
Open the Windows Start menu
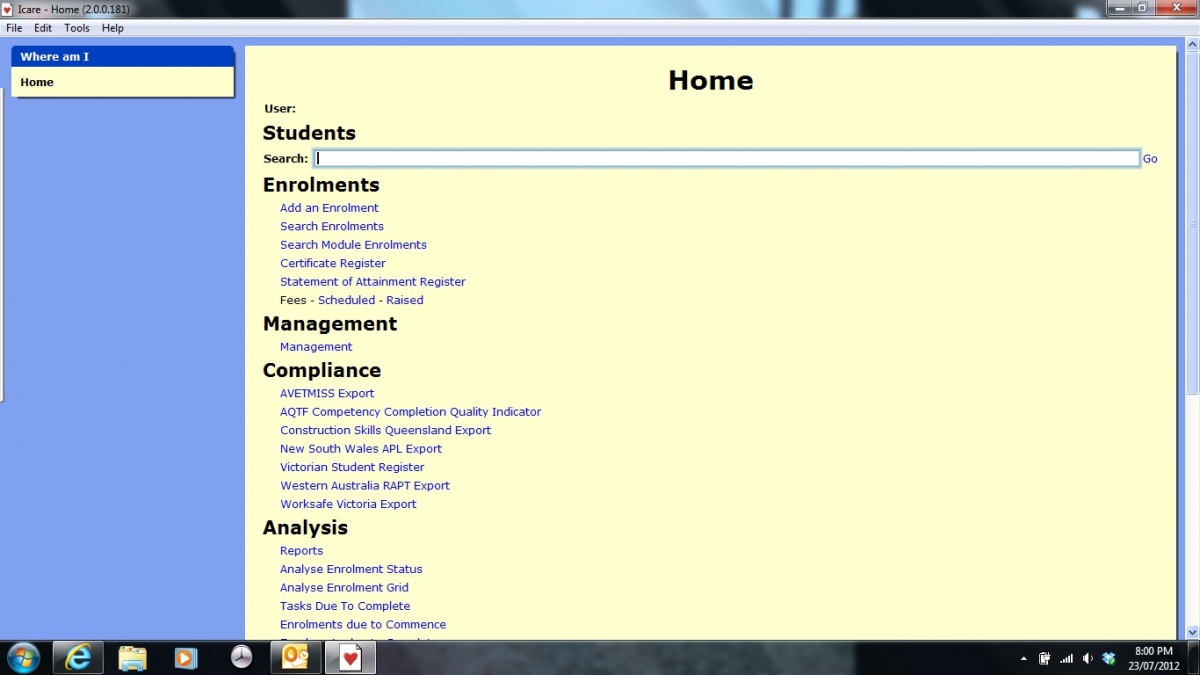[22, 657]
